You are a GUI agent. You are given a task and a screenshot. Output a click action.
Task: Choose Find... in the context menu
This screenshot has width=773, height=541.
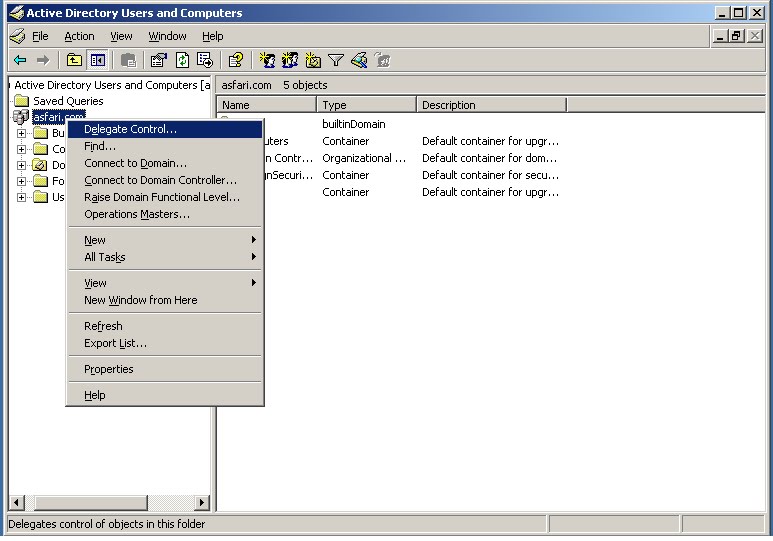[165, 146]
